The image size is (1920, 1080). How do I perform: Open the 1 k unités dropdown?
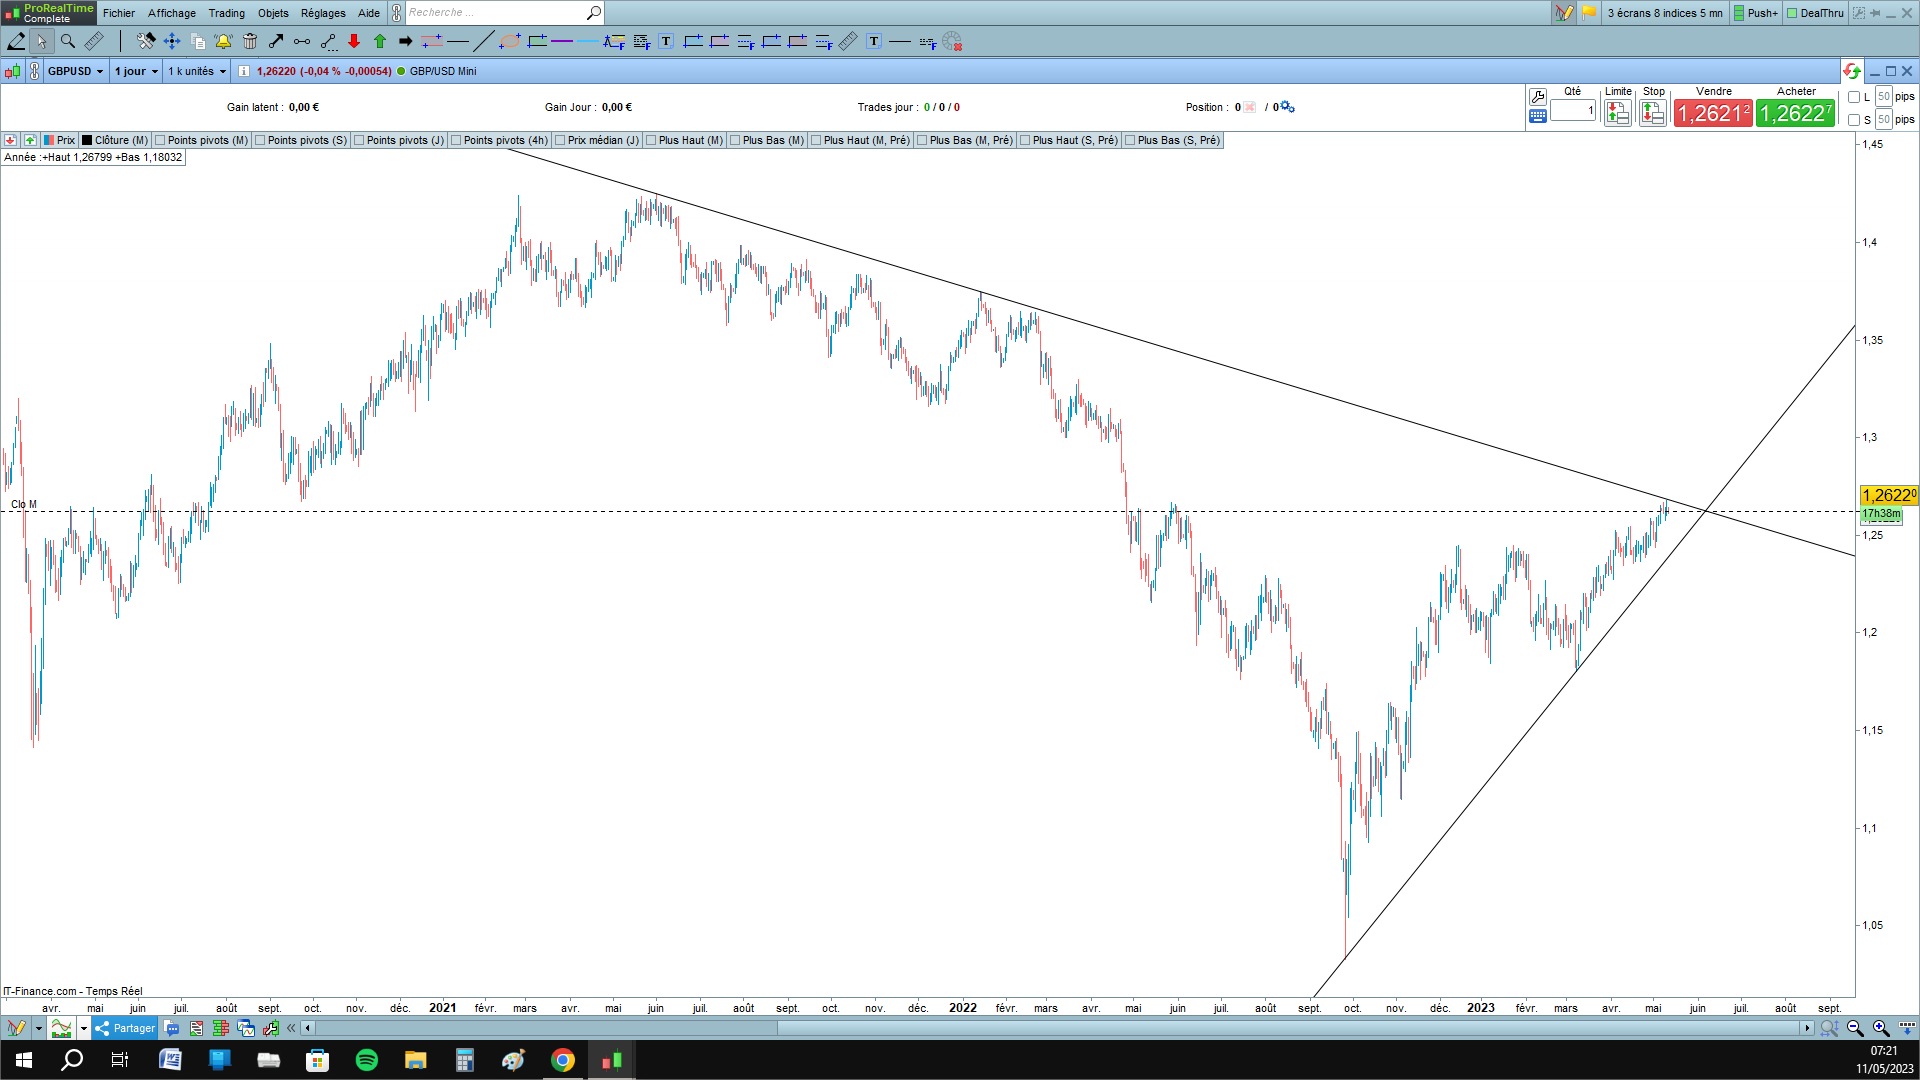click(x=197, y=71)
